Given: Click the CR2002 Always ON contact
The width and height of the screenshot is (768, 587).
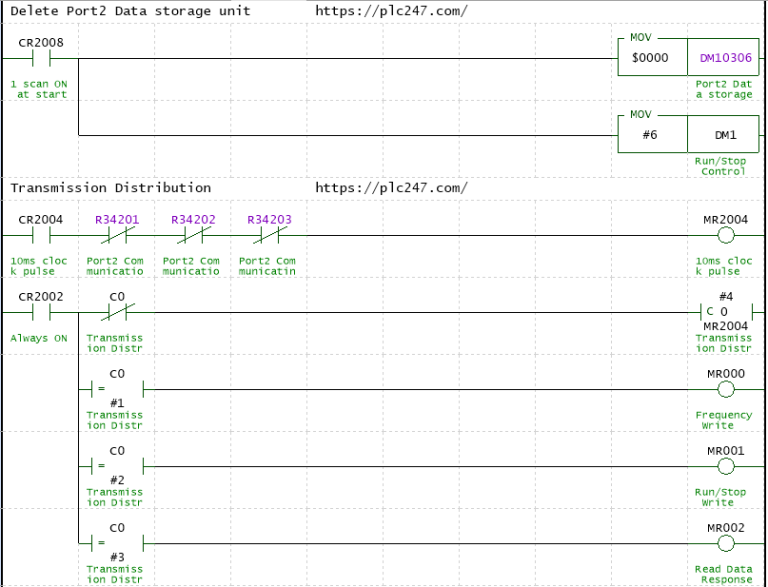Looking at the screenshot, I should click(41, 312).
